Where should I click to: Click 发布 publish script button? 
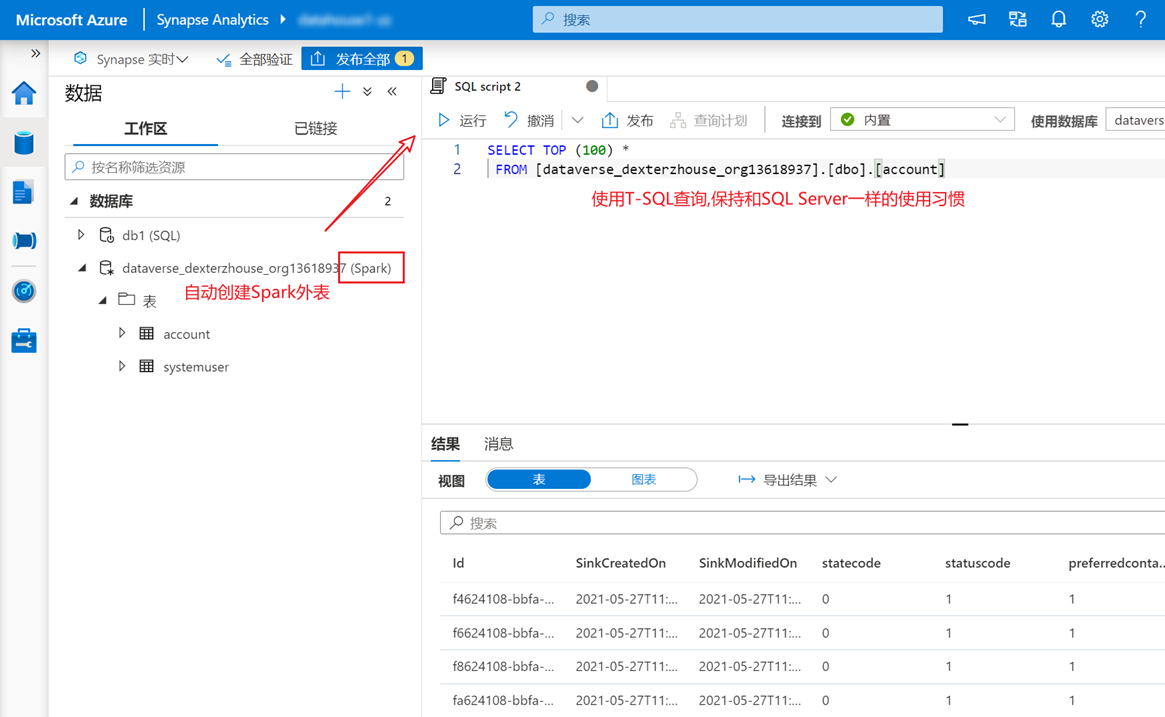click(628, 120)
